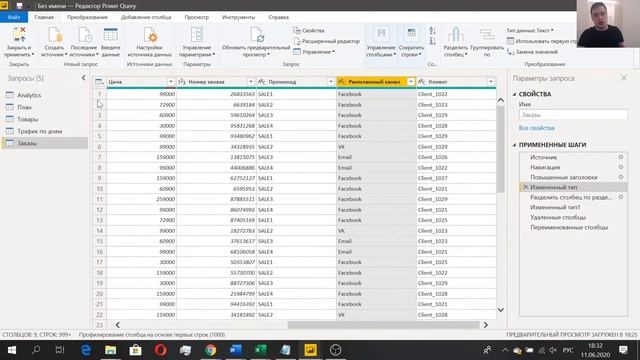Open Chrome from the taskbar
The width and height of the screenshot is (640, 360).
[211, 350]
